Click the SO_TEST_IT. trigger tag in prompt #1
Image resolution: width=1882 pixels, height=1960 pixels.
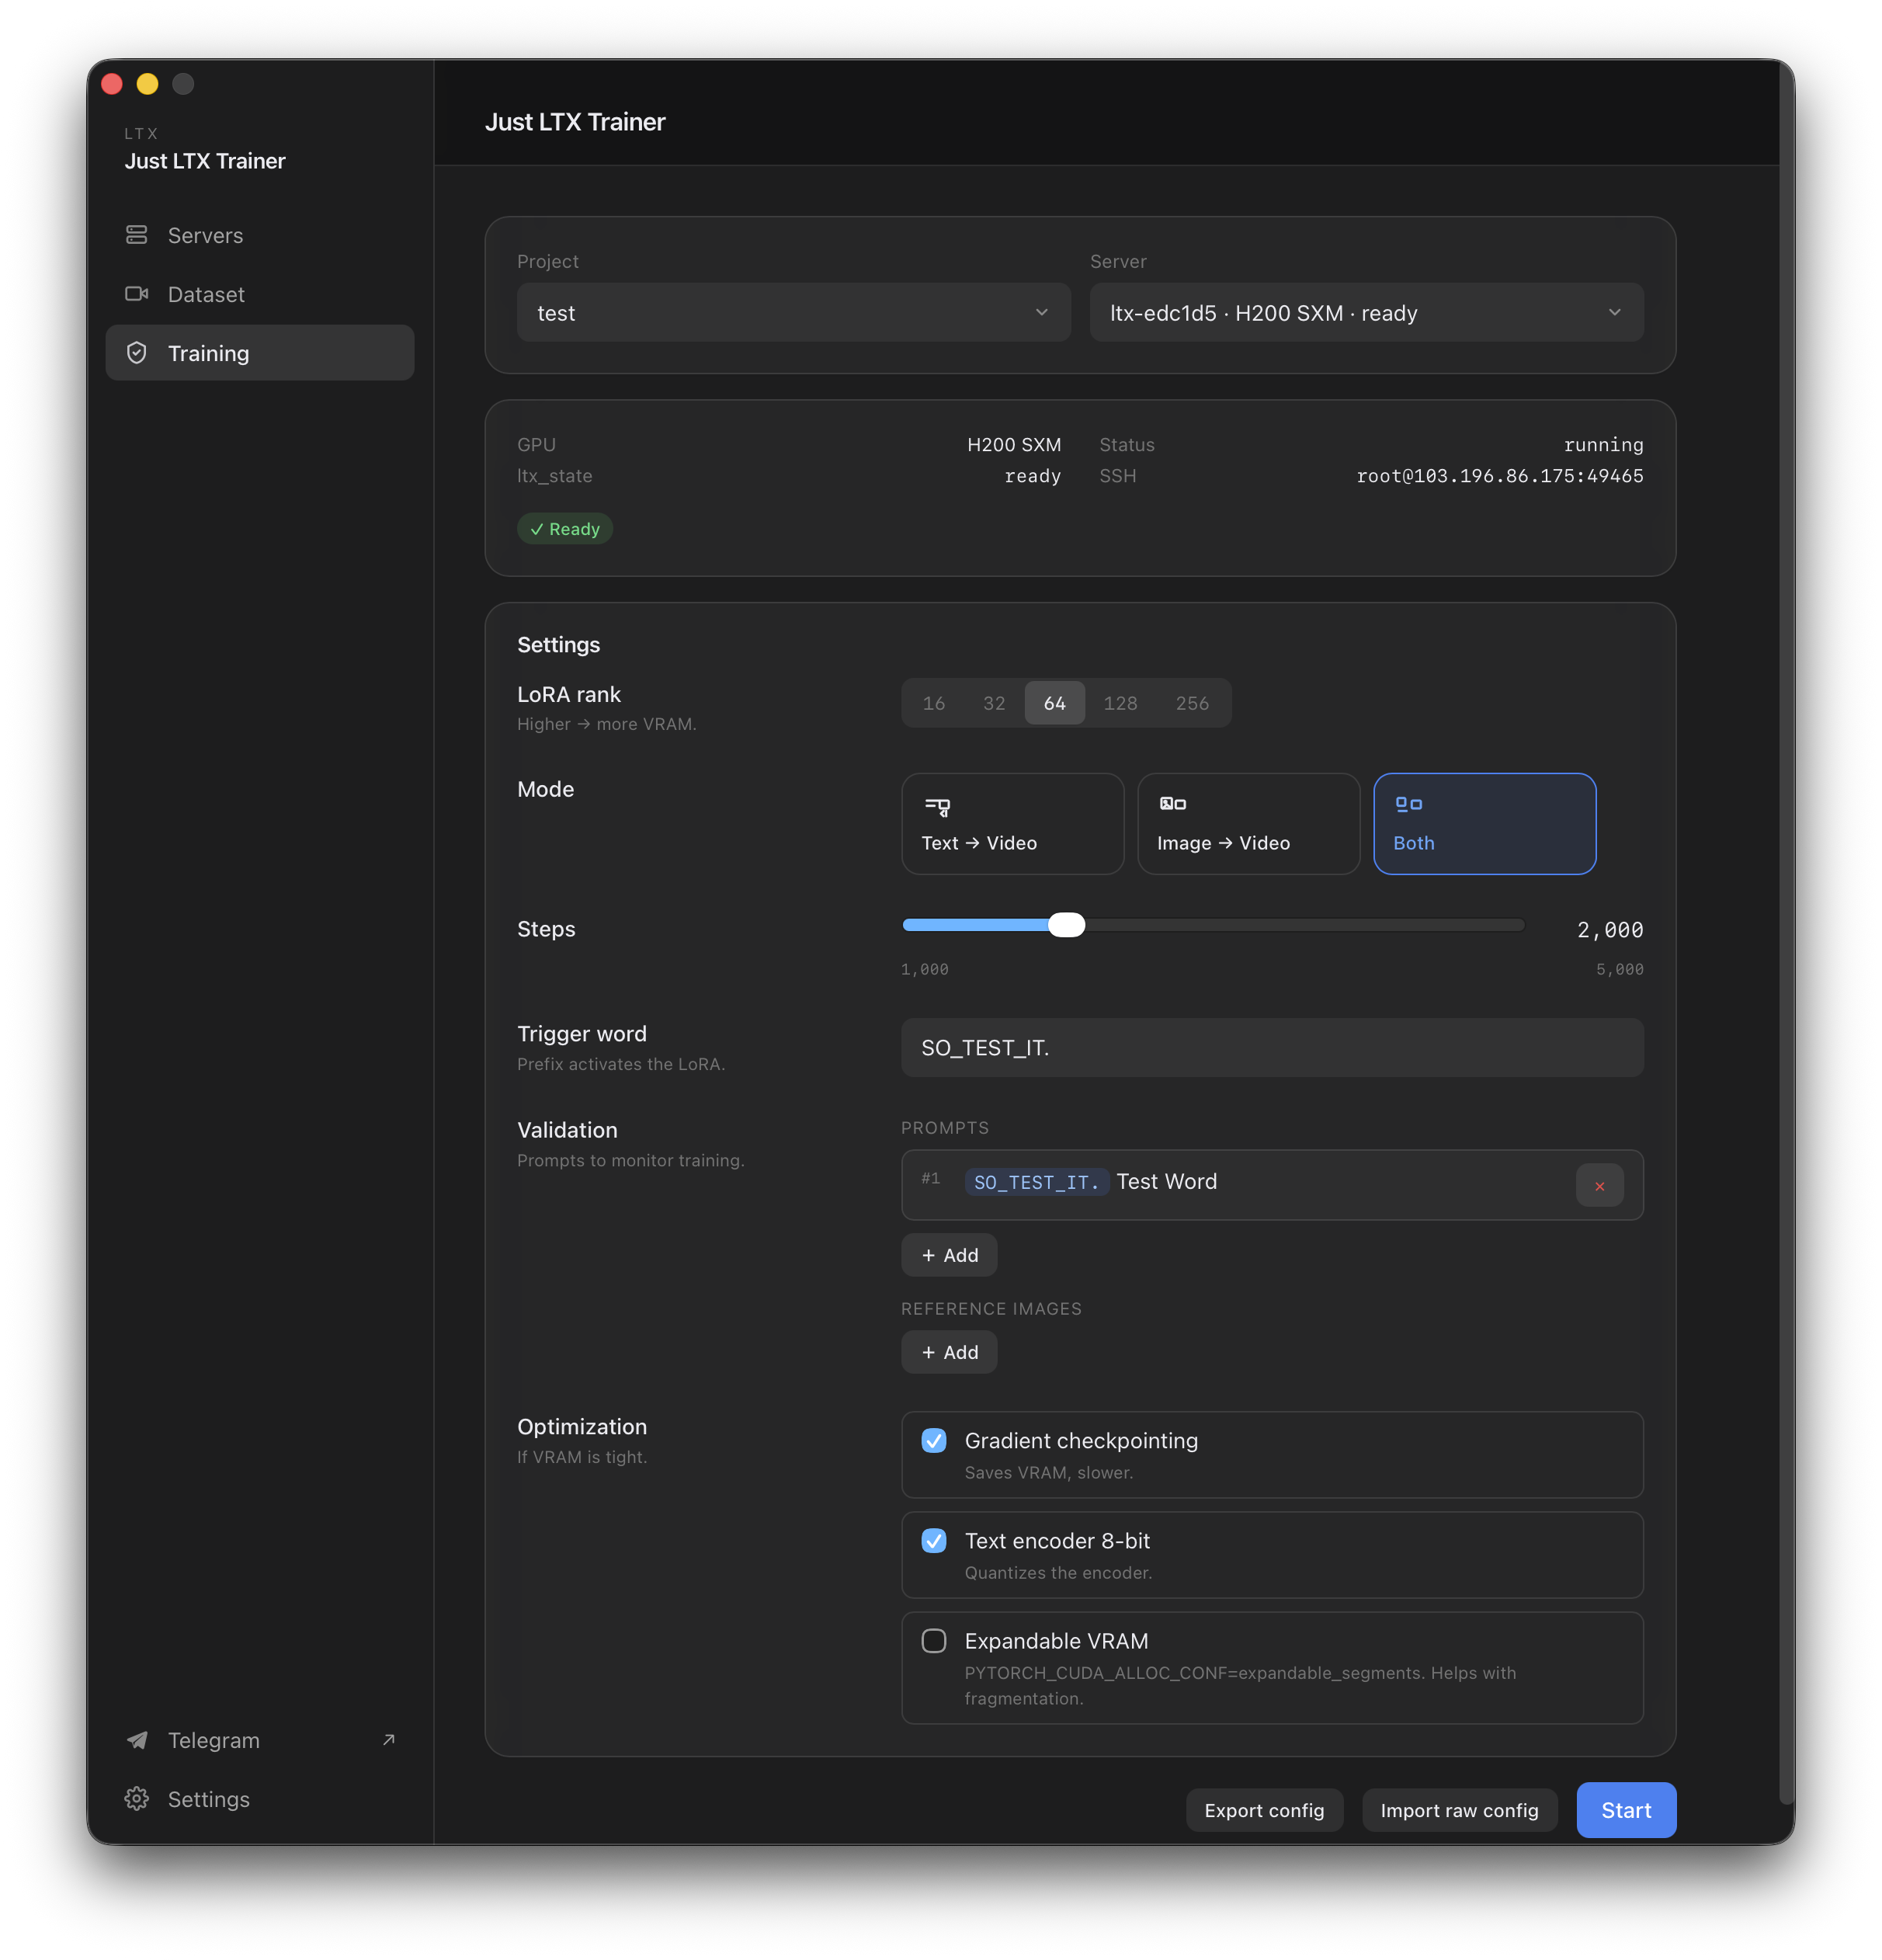pos(1036,1182)
